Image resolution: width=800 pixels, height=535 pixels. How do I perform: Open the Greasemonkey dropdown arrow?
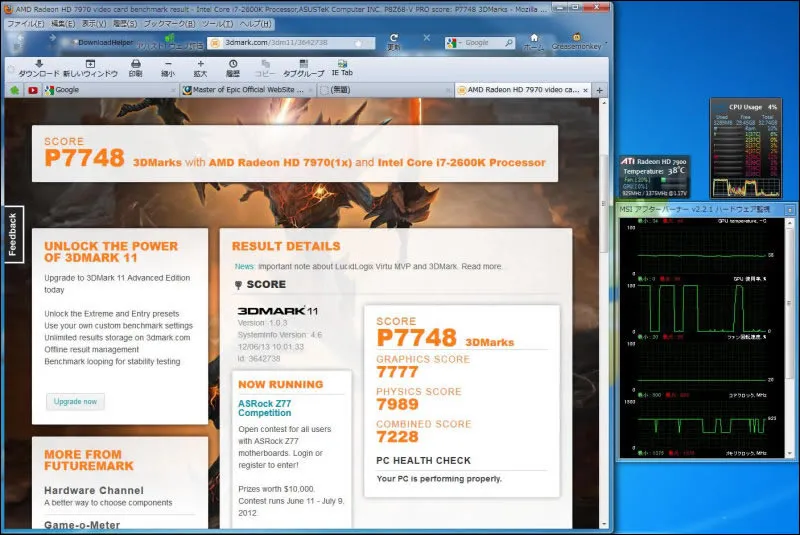(x=606, y=42)
